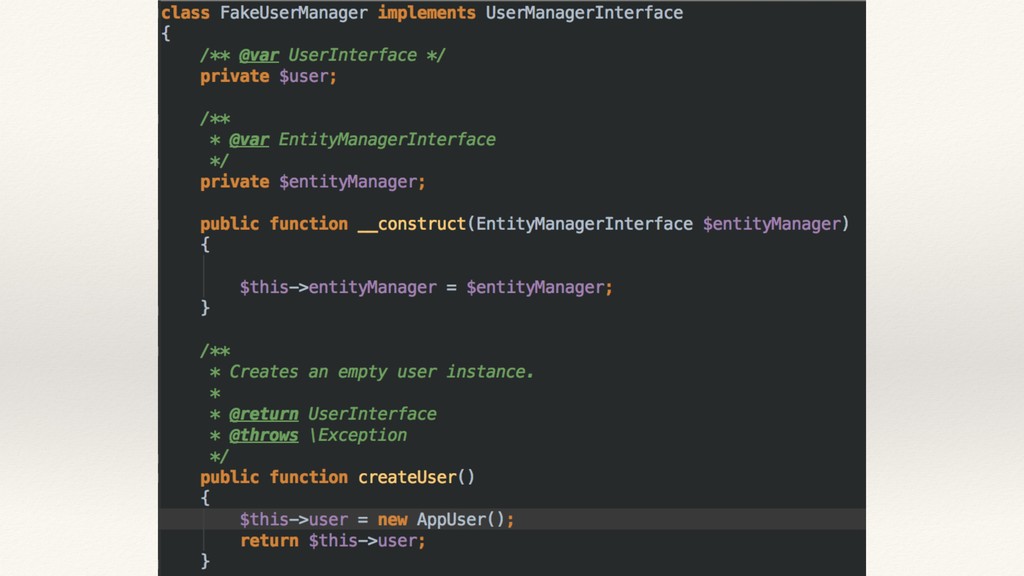Click comment 'Creates an empty user instance.'
The width and height of the screenshot is (1024, 576).
[x=381, y=372]
